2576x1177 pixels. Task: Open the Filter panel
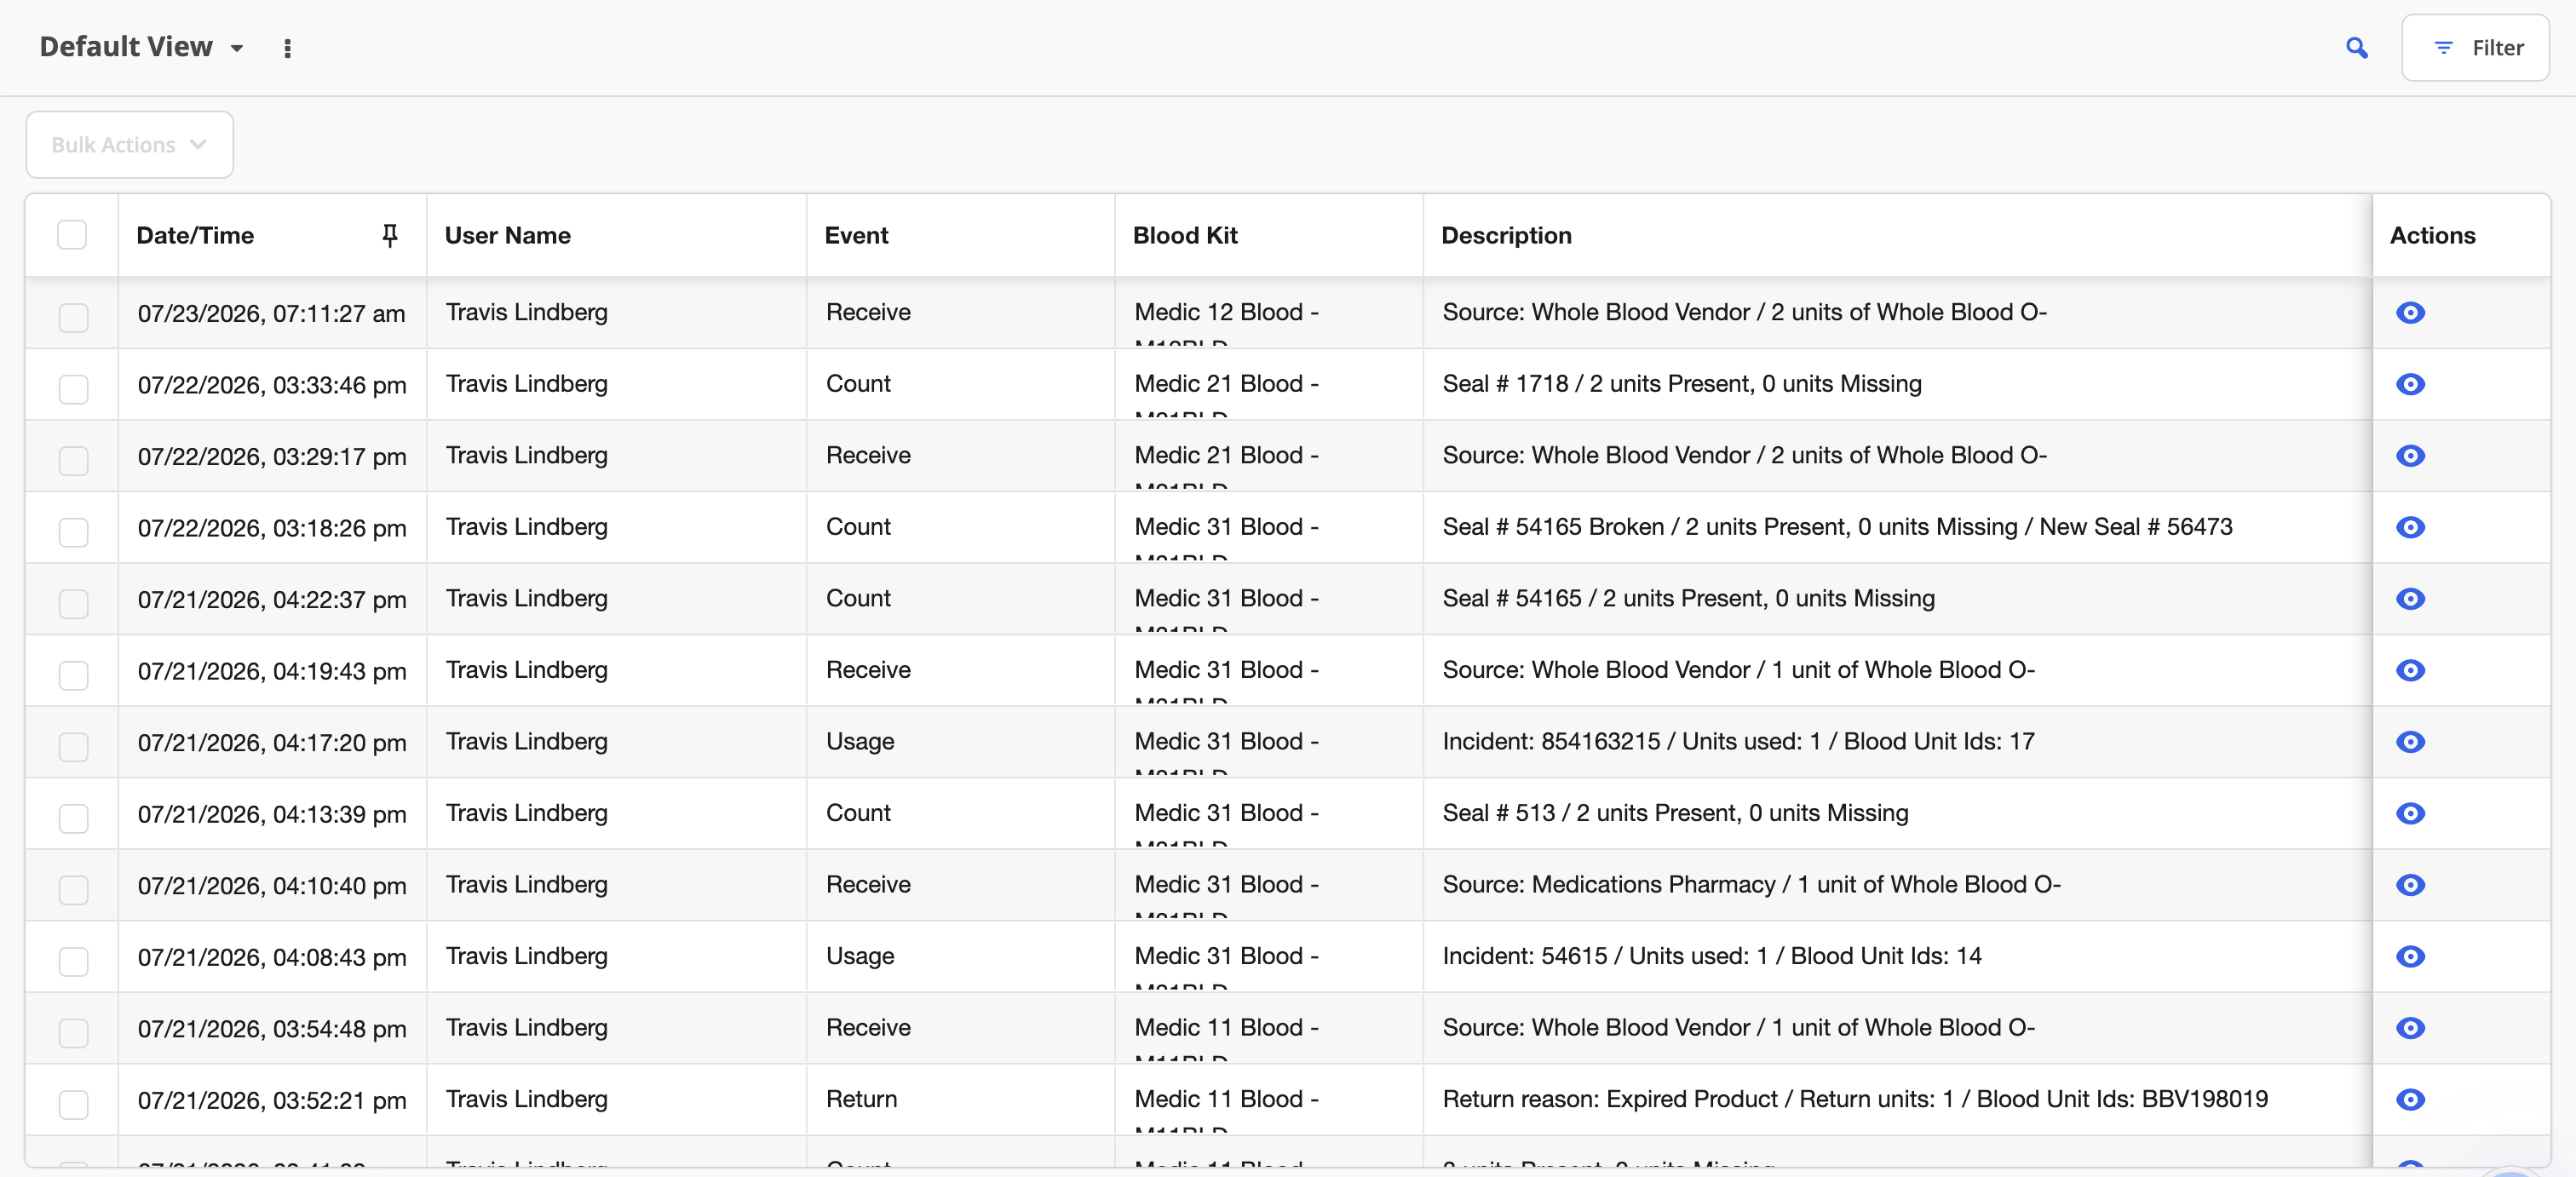tap(2475, 47)
